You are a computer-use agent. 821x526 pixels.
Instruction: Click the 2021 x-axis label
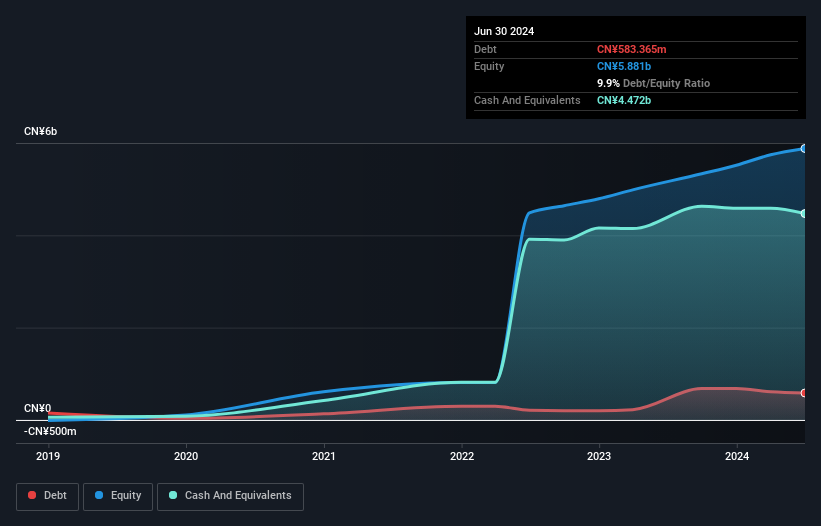coord(324,456)
